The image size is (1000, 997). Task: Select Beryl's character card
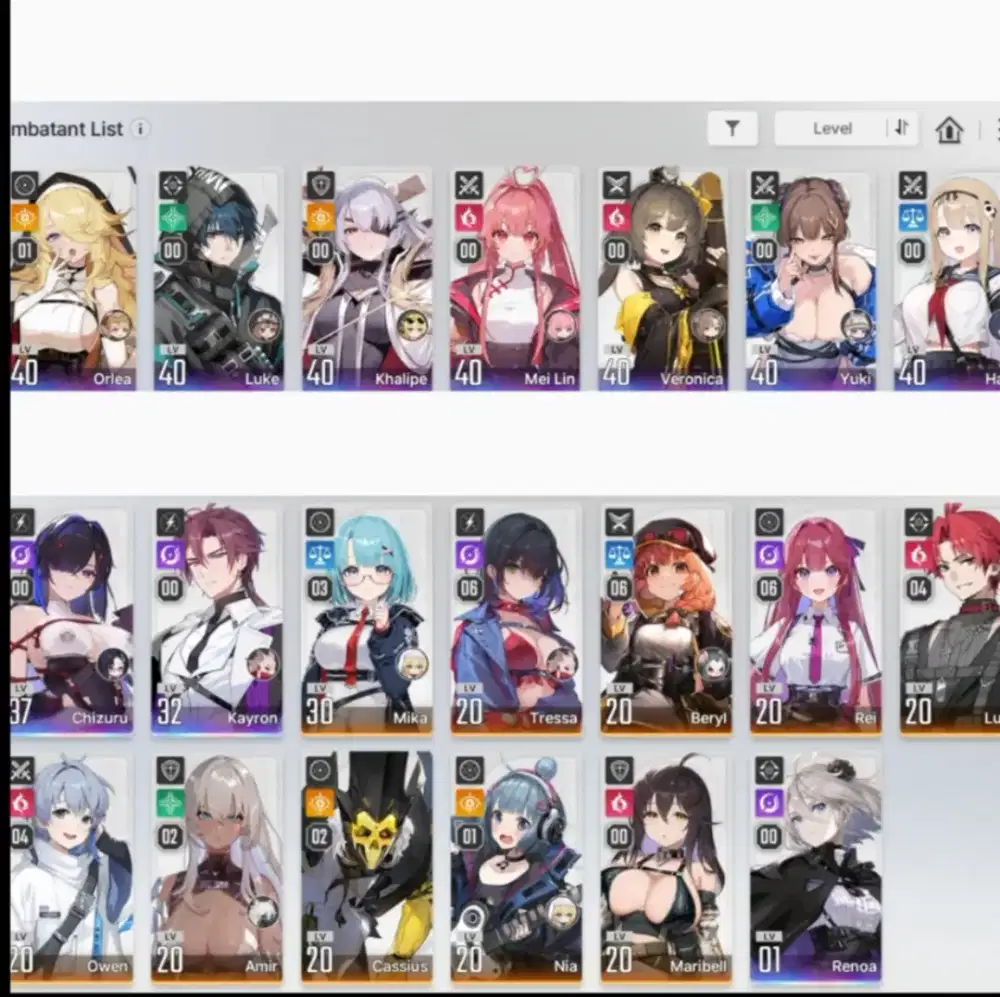(x=666, y=620)
